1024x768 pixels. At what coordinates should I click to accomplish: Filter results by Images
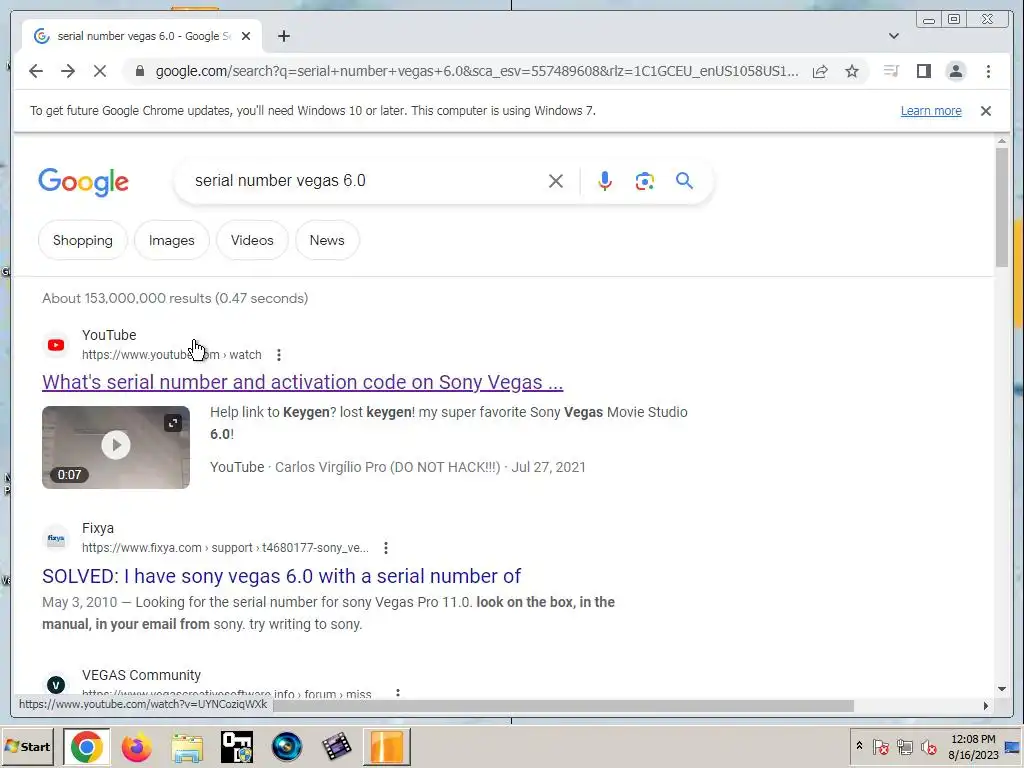tap(172, 240)
